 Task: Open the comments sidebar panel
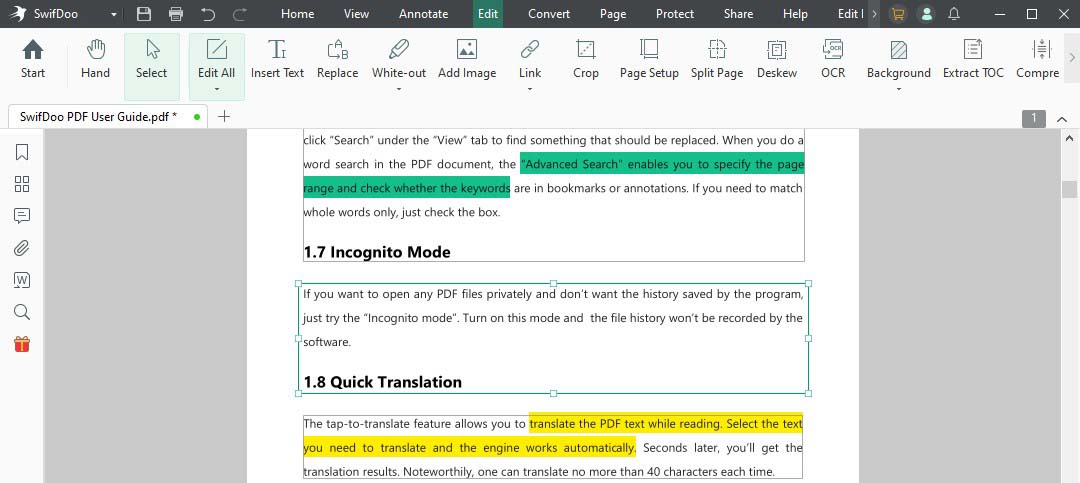click(22, 216)
